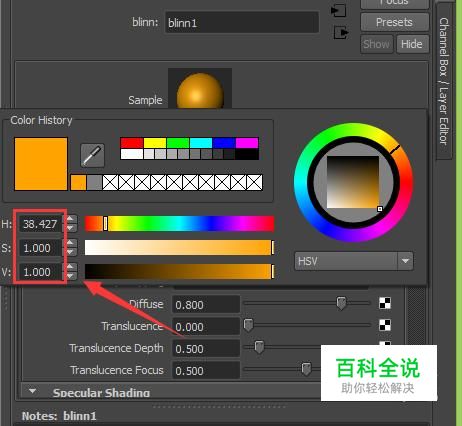Collapse the Specular Shading section
Screen dimensions: 462x426
click(x=32, y=390)
